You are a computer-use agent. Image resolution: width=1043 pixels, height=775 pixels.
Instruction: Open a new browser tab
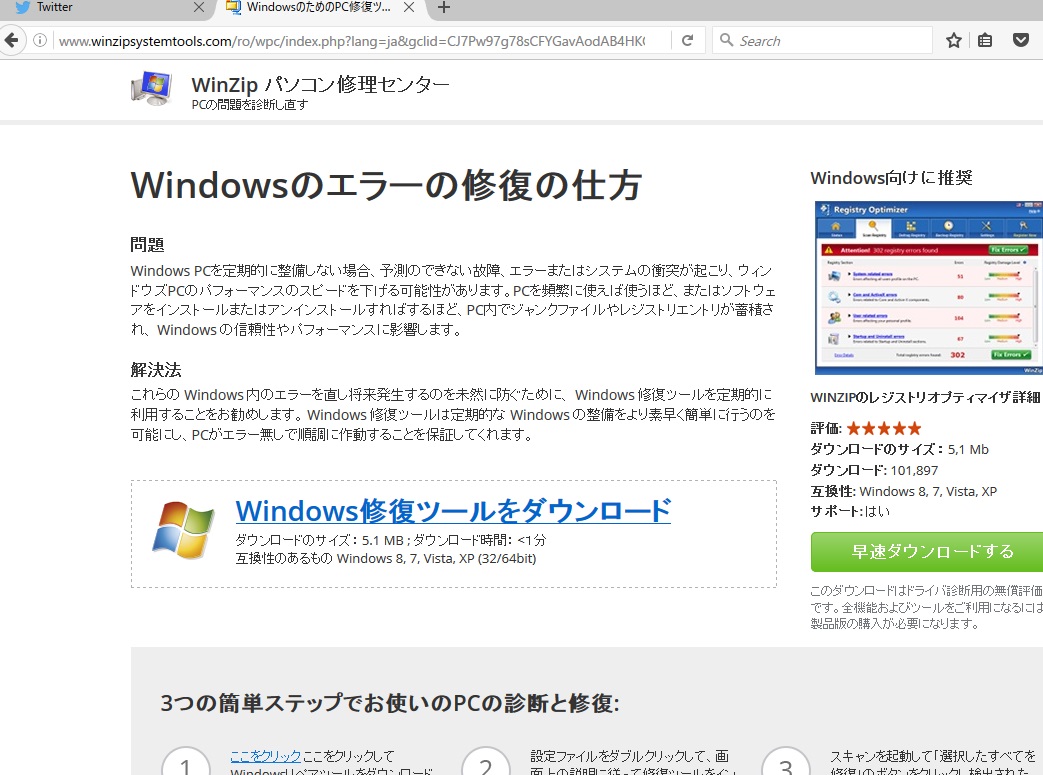click(444, 7)
